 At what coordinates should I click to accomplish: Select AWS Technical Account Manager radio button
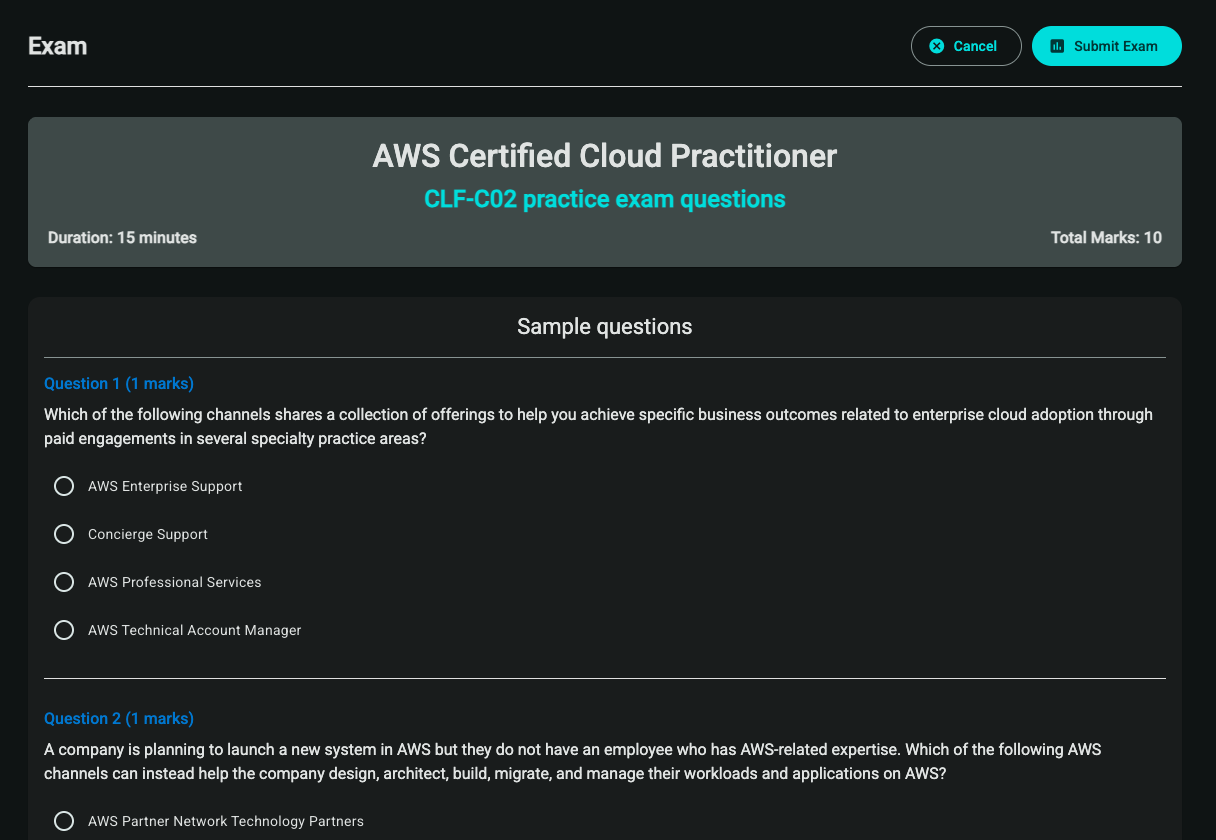[x=64, y=630]
